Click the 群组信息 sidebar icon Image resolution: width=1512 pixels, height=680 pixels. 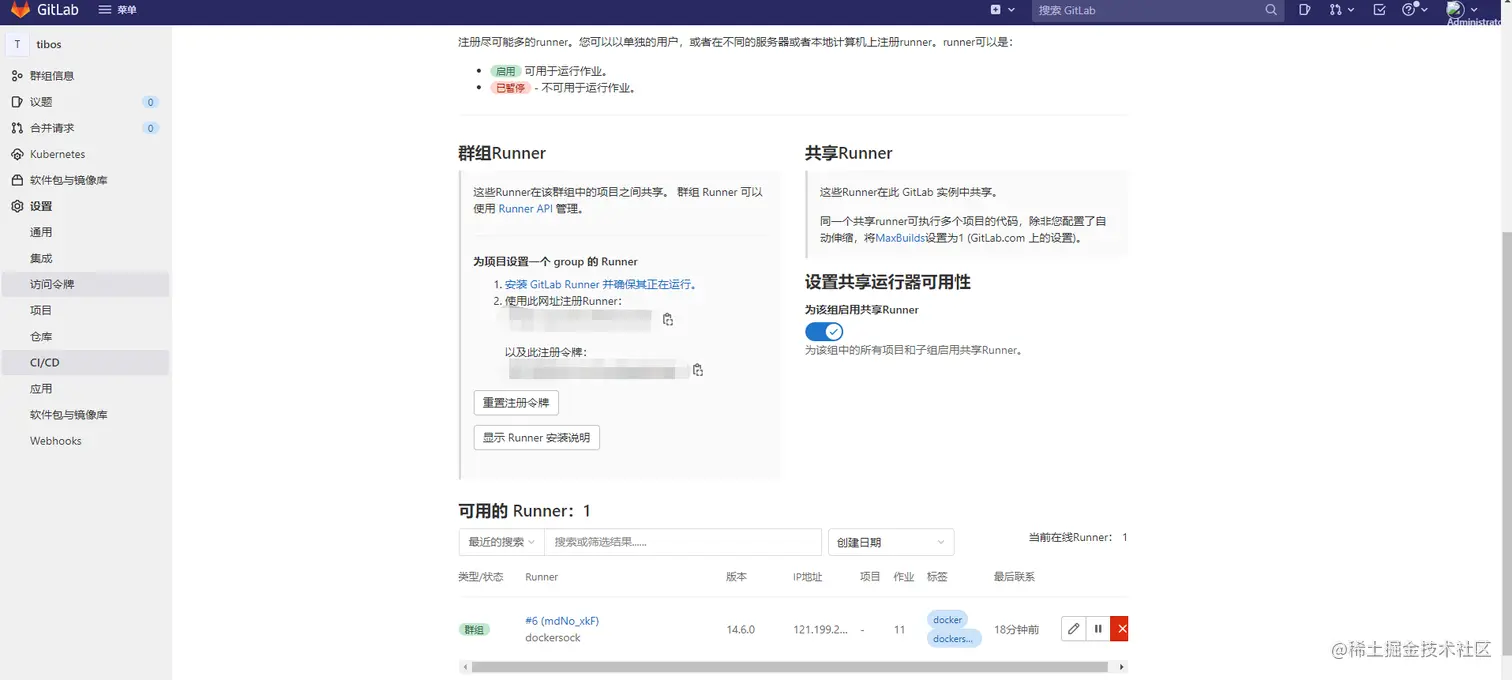click(x=17, y=76)
